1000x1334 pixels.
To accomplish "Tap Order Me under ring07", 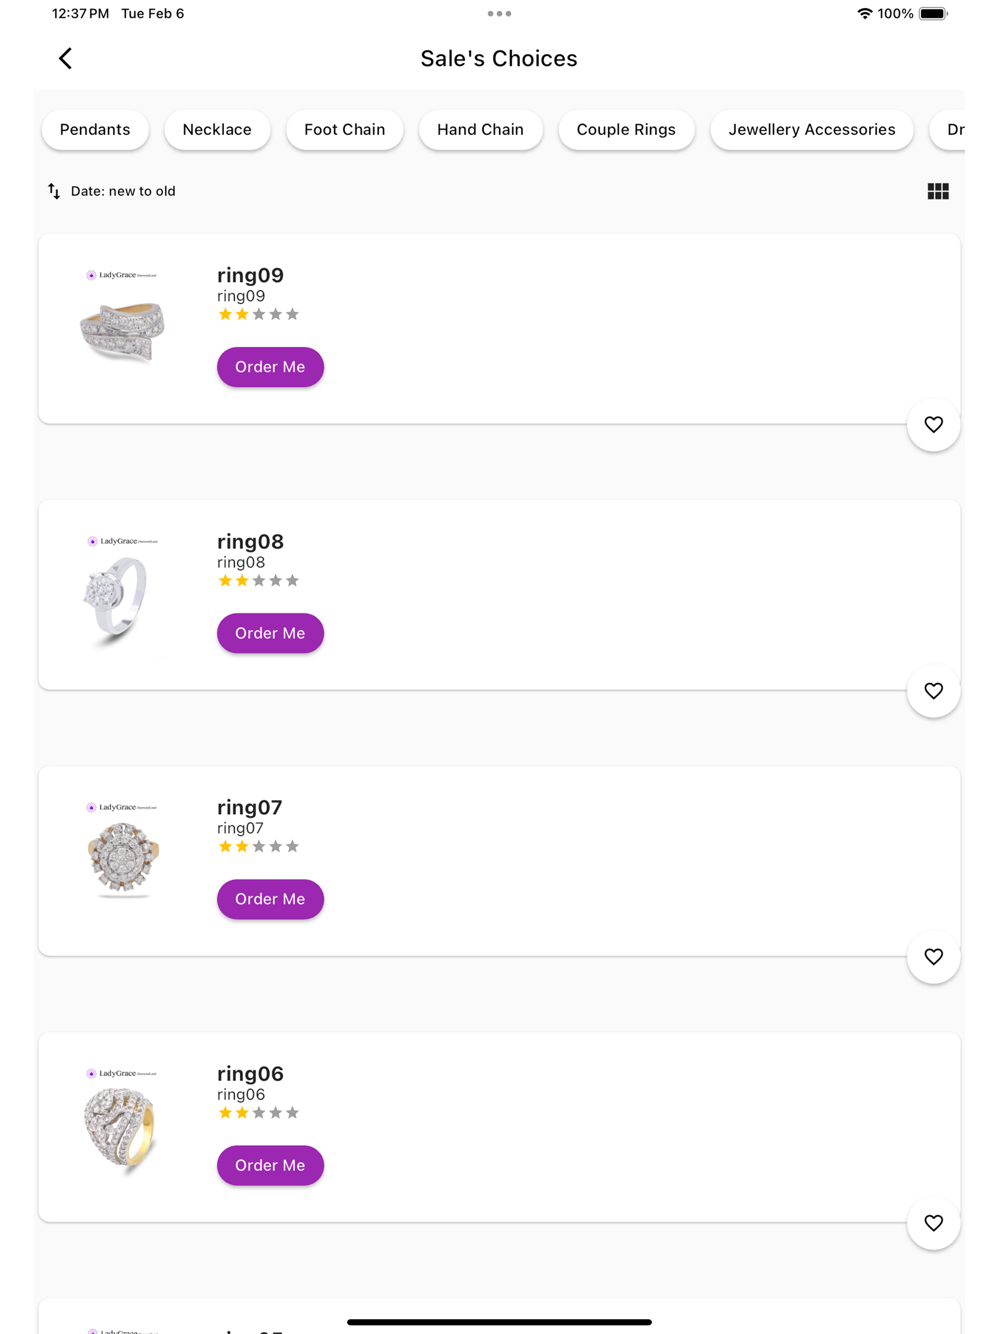I will pyautogui.click(x=270, y=899).
